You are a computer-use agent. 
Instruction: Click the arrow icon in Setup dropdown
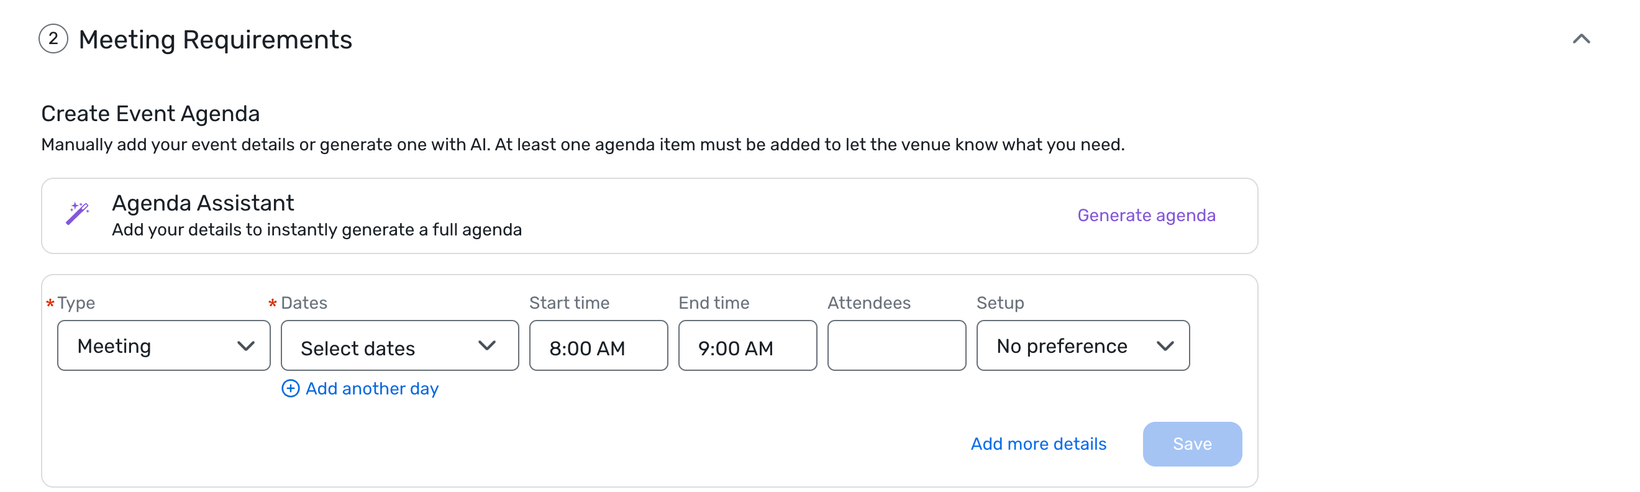click(1165, 346)
